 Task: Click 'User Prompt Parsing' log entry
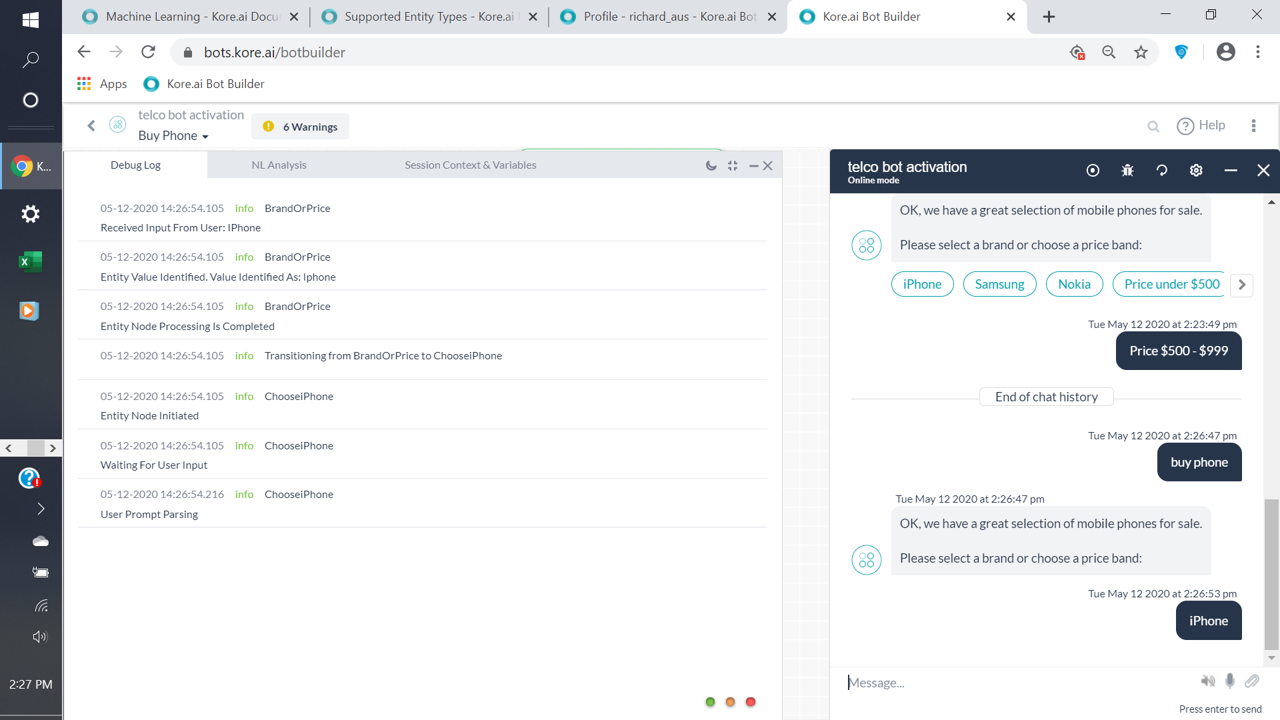pos(149,515)
